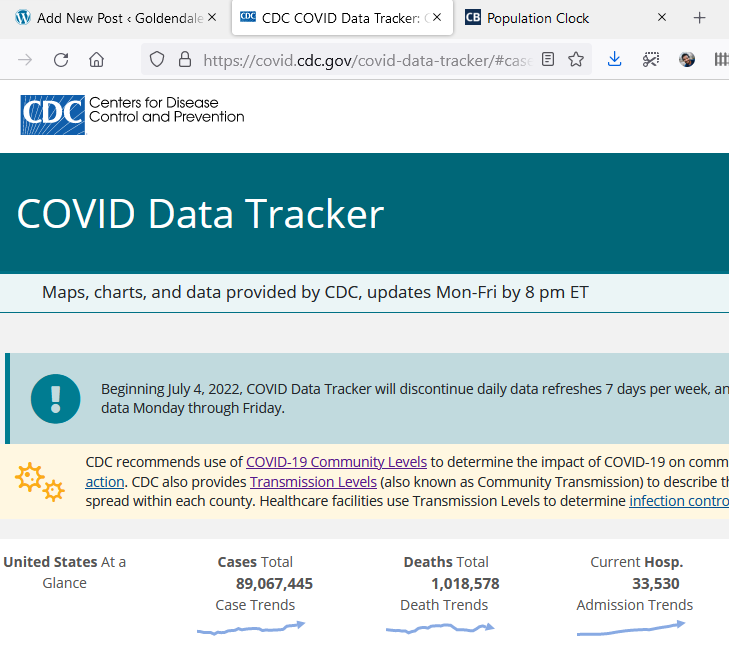Open a new browser tab
Viewport: 729px width, 661px height.
(699, 18)
